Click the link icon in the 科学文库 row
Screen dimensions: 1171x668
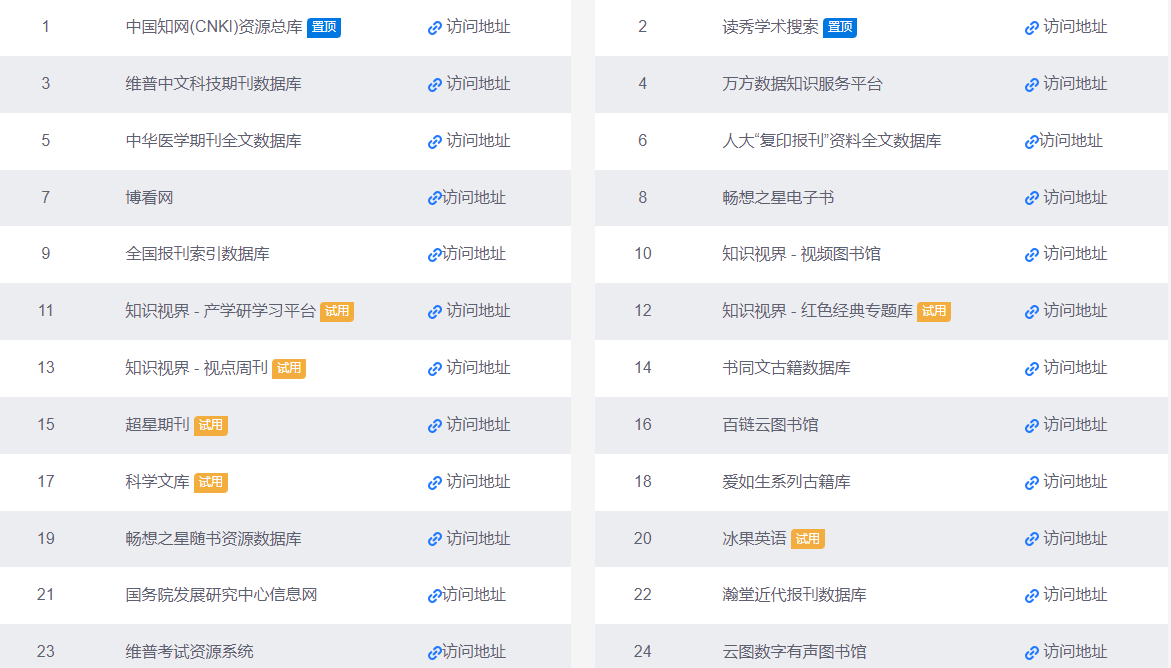click(x=435, y=483)
